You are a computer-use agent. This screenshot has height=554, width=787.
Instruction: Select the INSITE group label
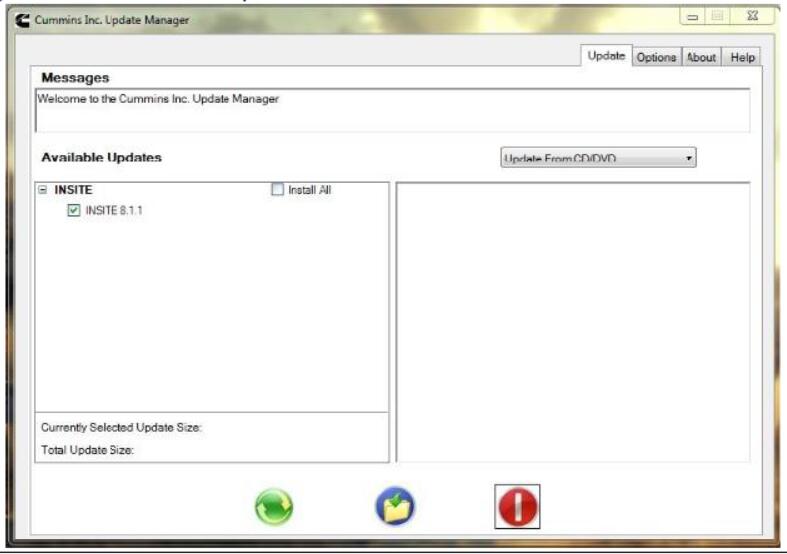coord(73,190)
